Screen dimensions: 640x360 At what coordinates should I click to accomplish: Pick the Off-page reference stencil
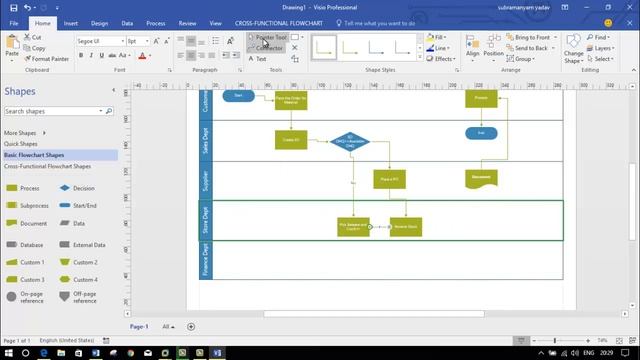pyautogui.click(x=78, y=297)
